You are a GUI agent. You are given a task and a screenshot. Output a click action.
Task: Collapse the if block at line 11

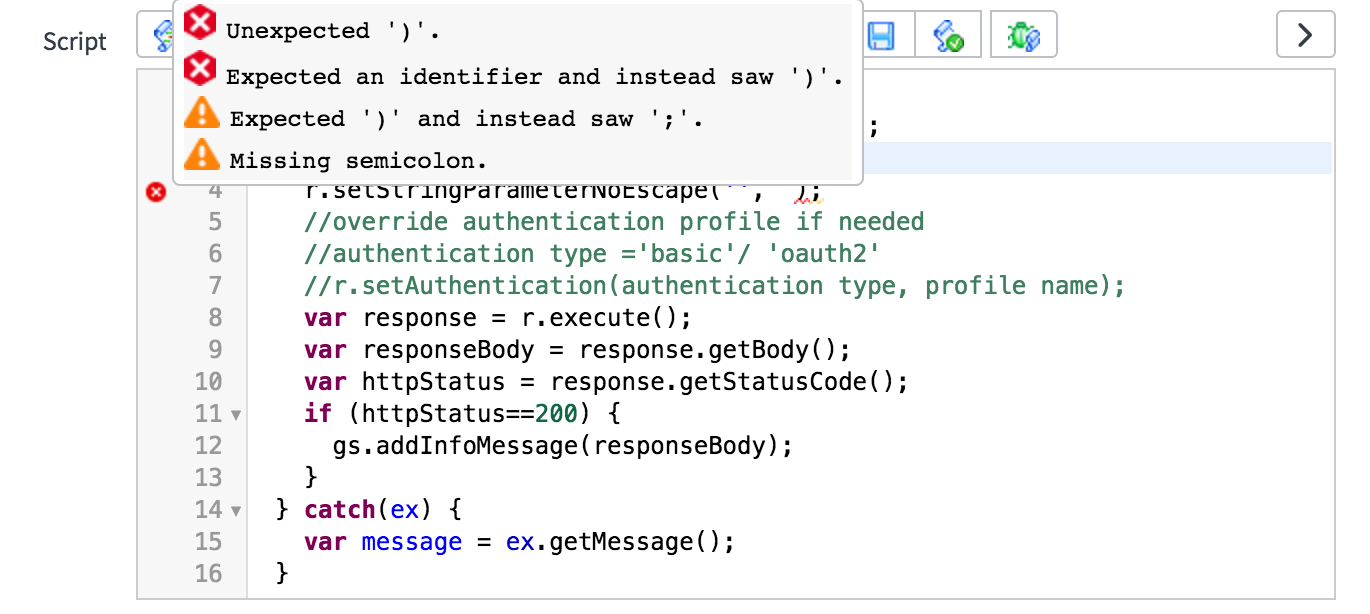[236, 414]
